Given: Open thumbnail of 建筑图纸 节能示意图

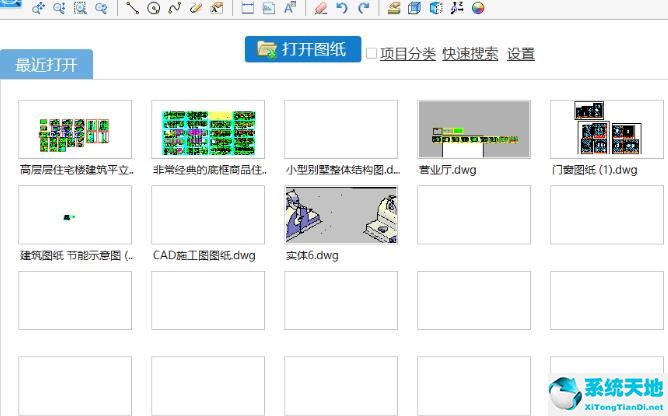Looking at the screenshot, I should click(x=75, y=214).
